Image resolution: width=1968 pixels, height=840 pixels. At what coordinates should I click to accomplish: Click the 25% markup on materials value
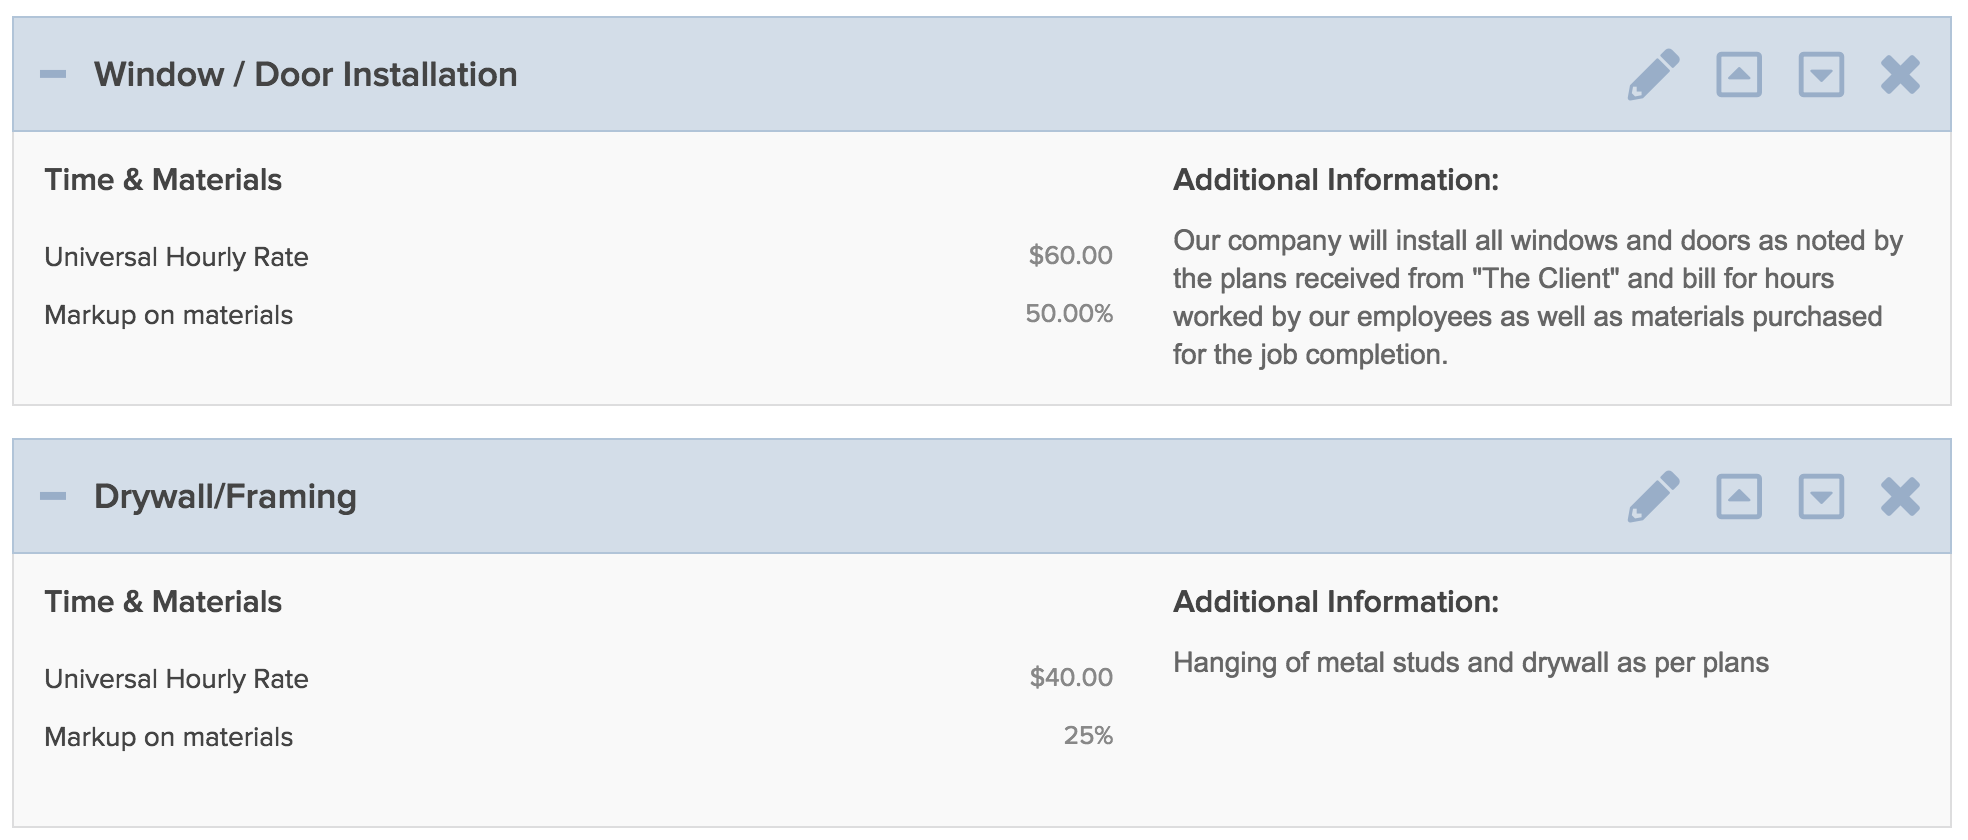(1088, 735)
